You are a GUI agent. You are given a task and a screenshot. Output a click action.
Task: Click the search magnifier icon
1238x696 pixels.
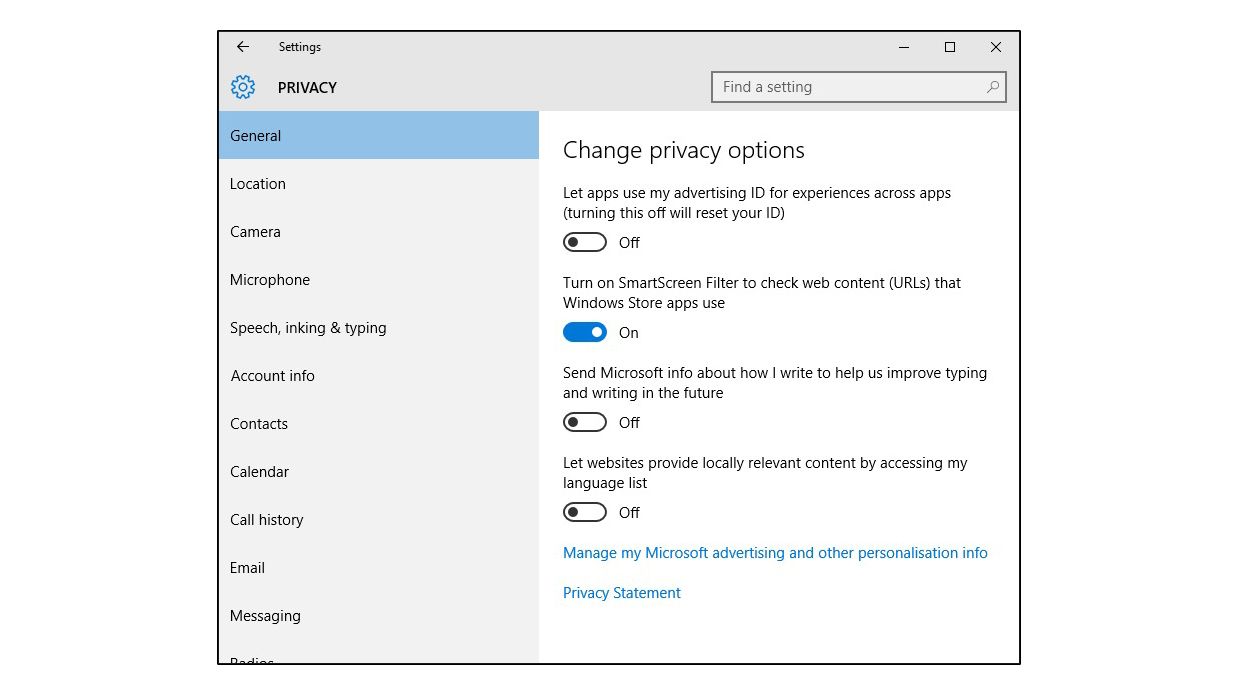click(x=993, y=87)
